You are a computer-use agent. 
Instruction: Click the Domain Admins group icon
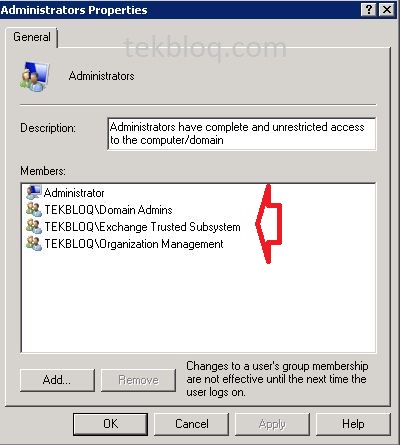(x=34, y=210)
